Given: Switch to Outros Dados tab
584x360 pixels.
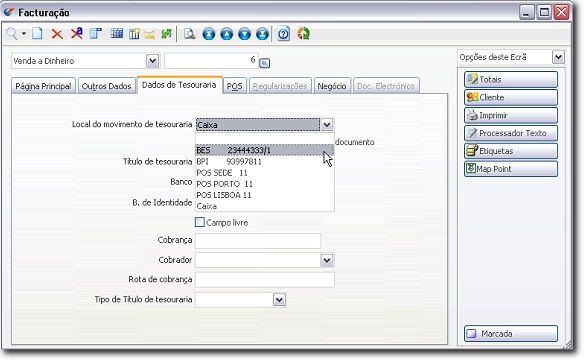Looking at the screenshot, I should click(107, 86).
